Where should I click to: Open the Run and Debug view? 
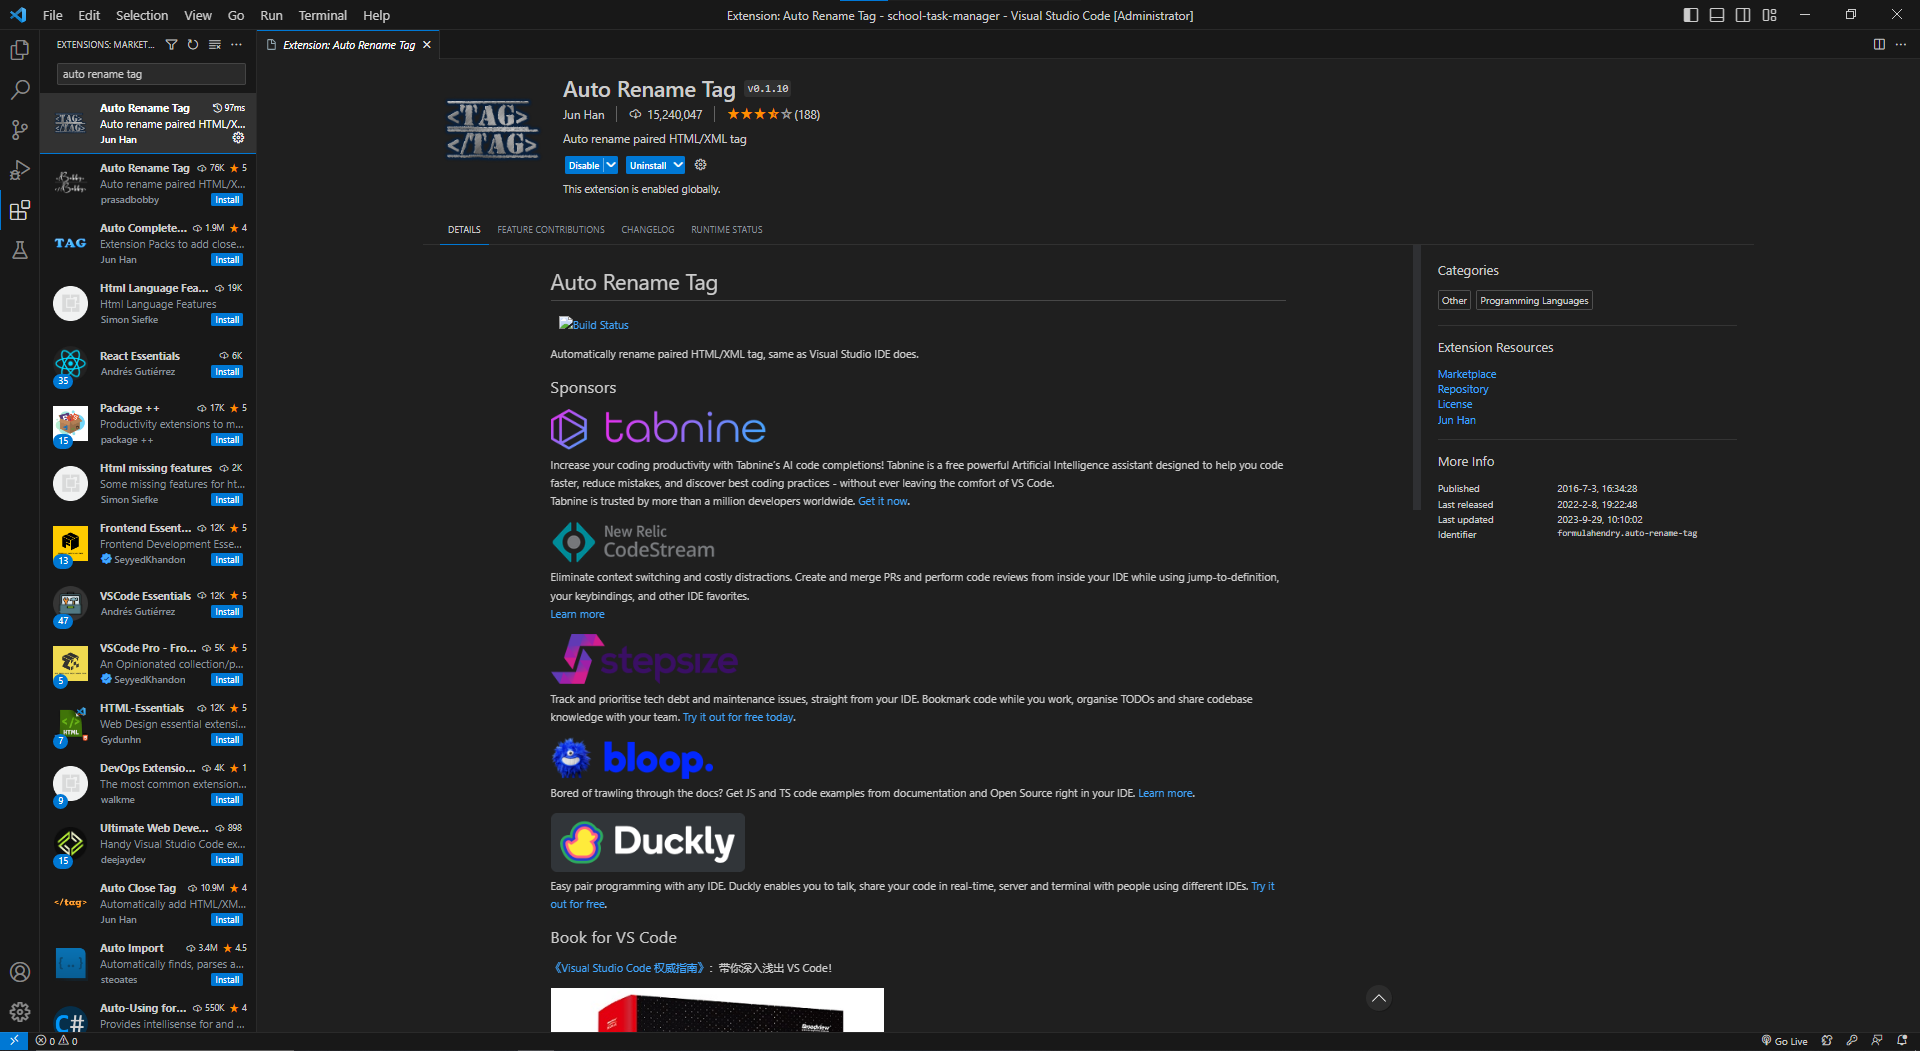pyautogui.click(x=19, y=170)
